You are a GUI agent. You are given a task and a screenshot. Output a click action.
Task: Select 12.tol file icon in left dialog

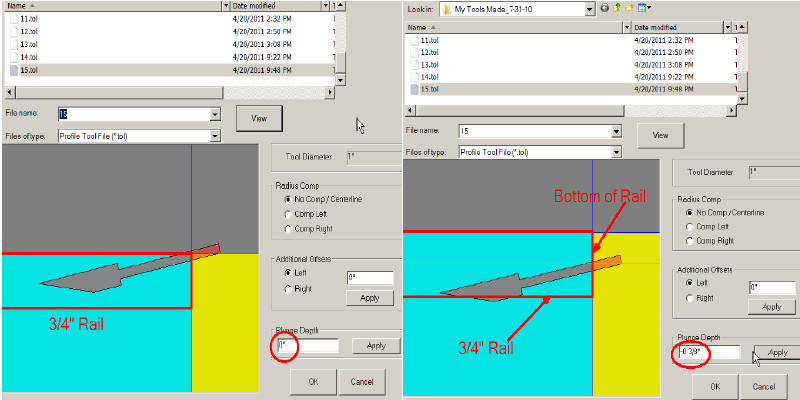(x=12, y=32)
